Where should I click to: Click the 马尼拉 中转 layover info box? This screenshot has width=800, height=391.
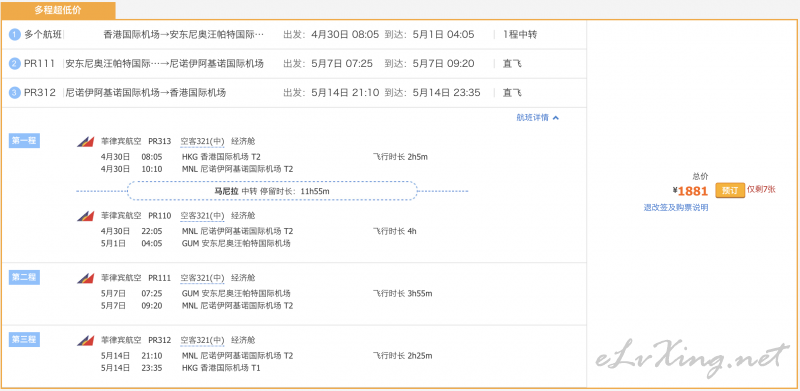click(x=272, y=191)
